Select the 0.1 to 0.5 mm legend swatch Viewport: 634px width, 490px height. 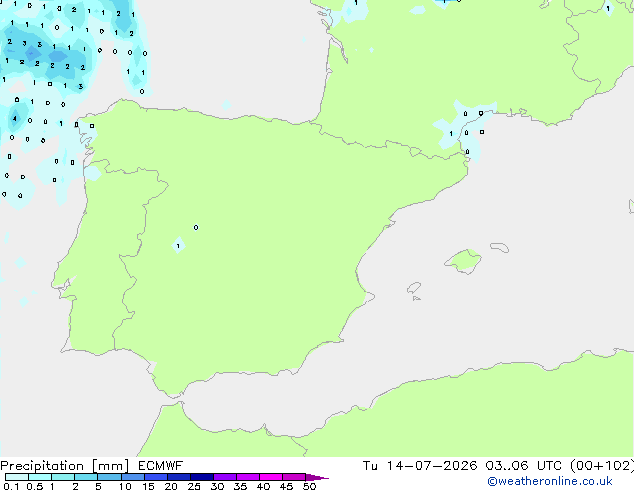(x=17, y=477)
